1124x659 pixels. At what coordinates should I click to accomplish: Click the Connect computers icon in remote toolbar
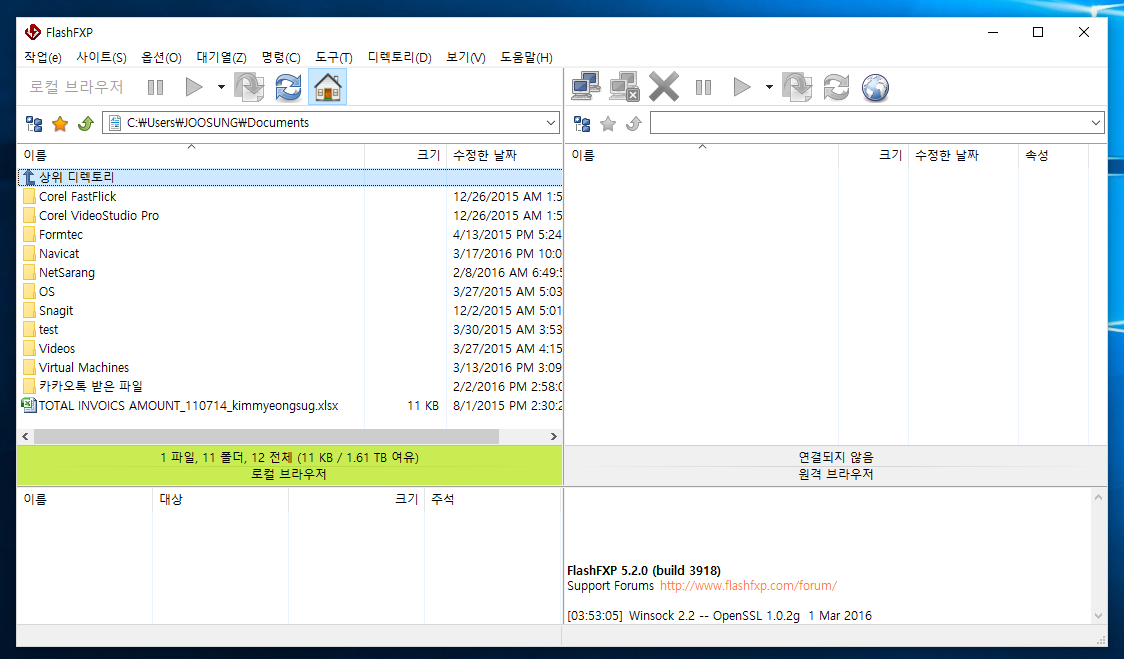(x=586, y=88)
